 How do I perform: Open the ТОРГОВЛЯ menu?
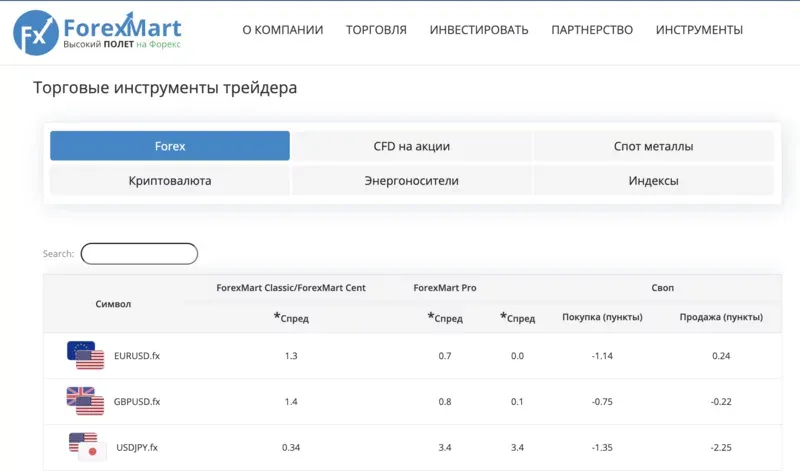tap(377, 30)
